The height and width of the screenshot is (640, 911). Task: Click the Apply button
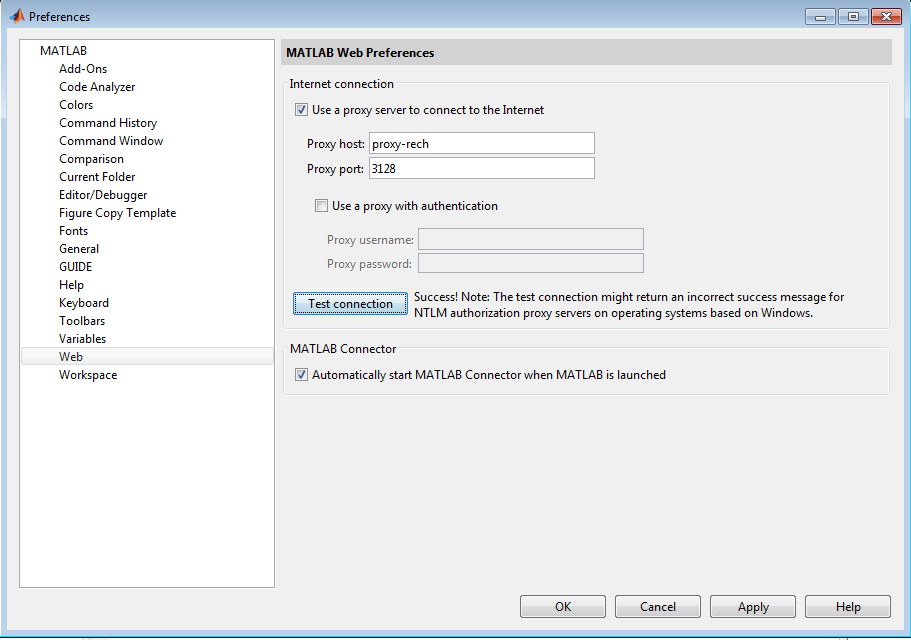pos(753,606)
